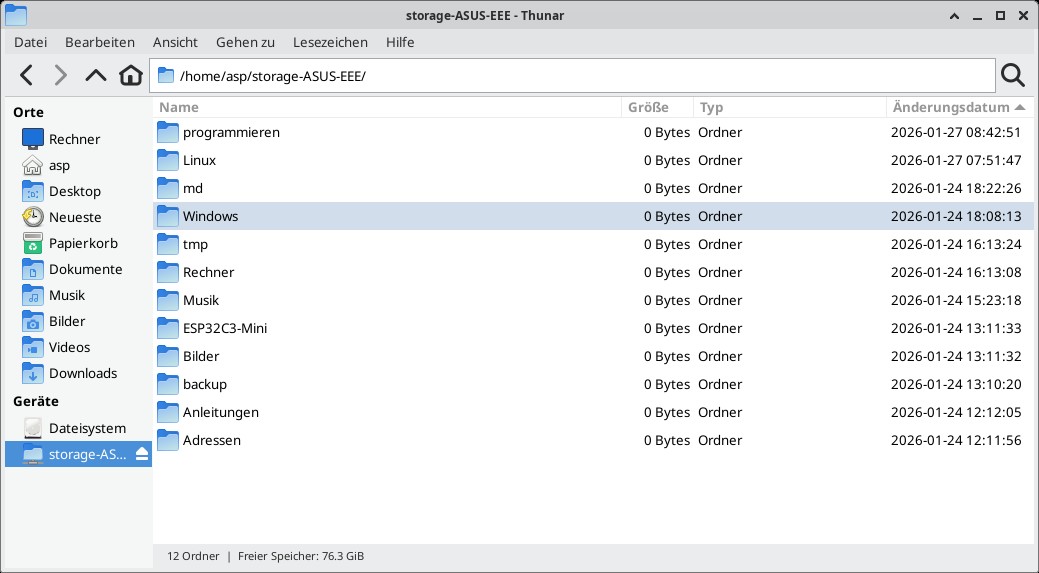The width and height of the screenshot is (1039, 573).
Task: Eject the storage-ASUS-EEE device
Action: [x=141, y=454]
